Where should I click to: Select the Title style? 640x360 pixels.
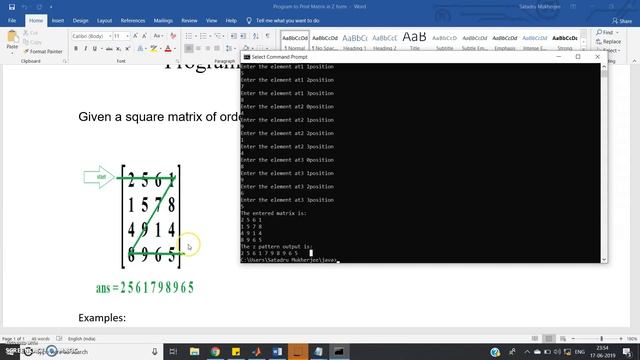(x=414, y=40)
